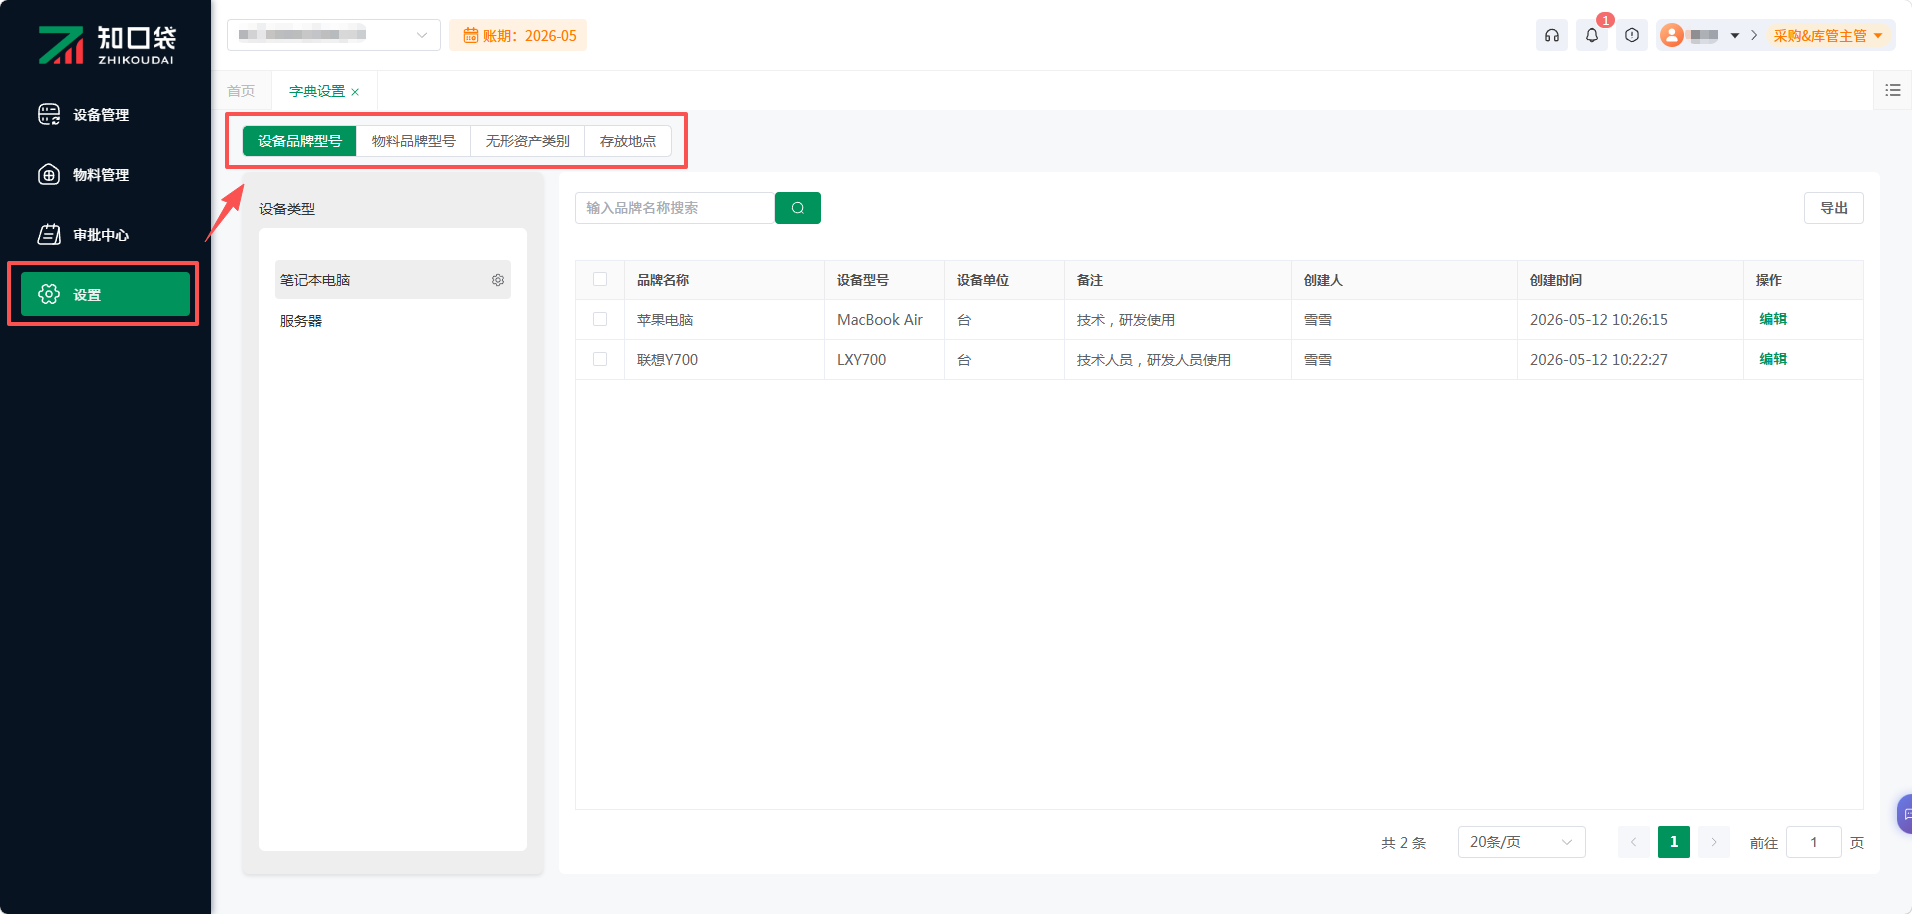The height and width of the screenshot is (914, 1912).
Task: Expand the 采购&库管主管 role dropdown
Action: coord(1828,35)
